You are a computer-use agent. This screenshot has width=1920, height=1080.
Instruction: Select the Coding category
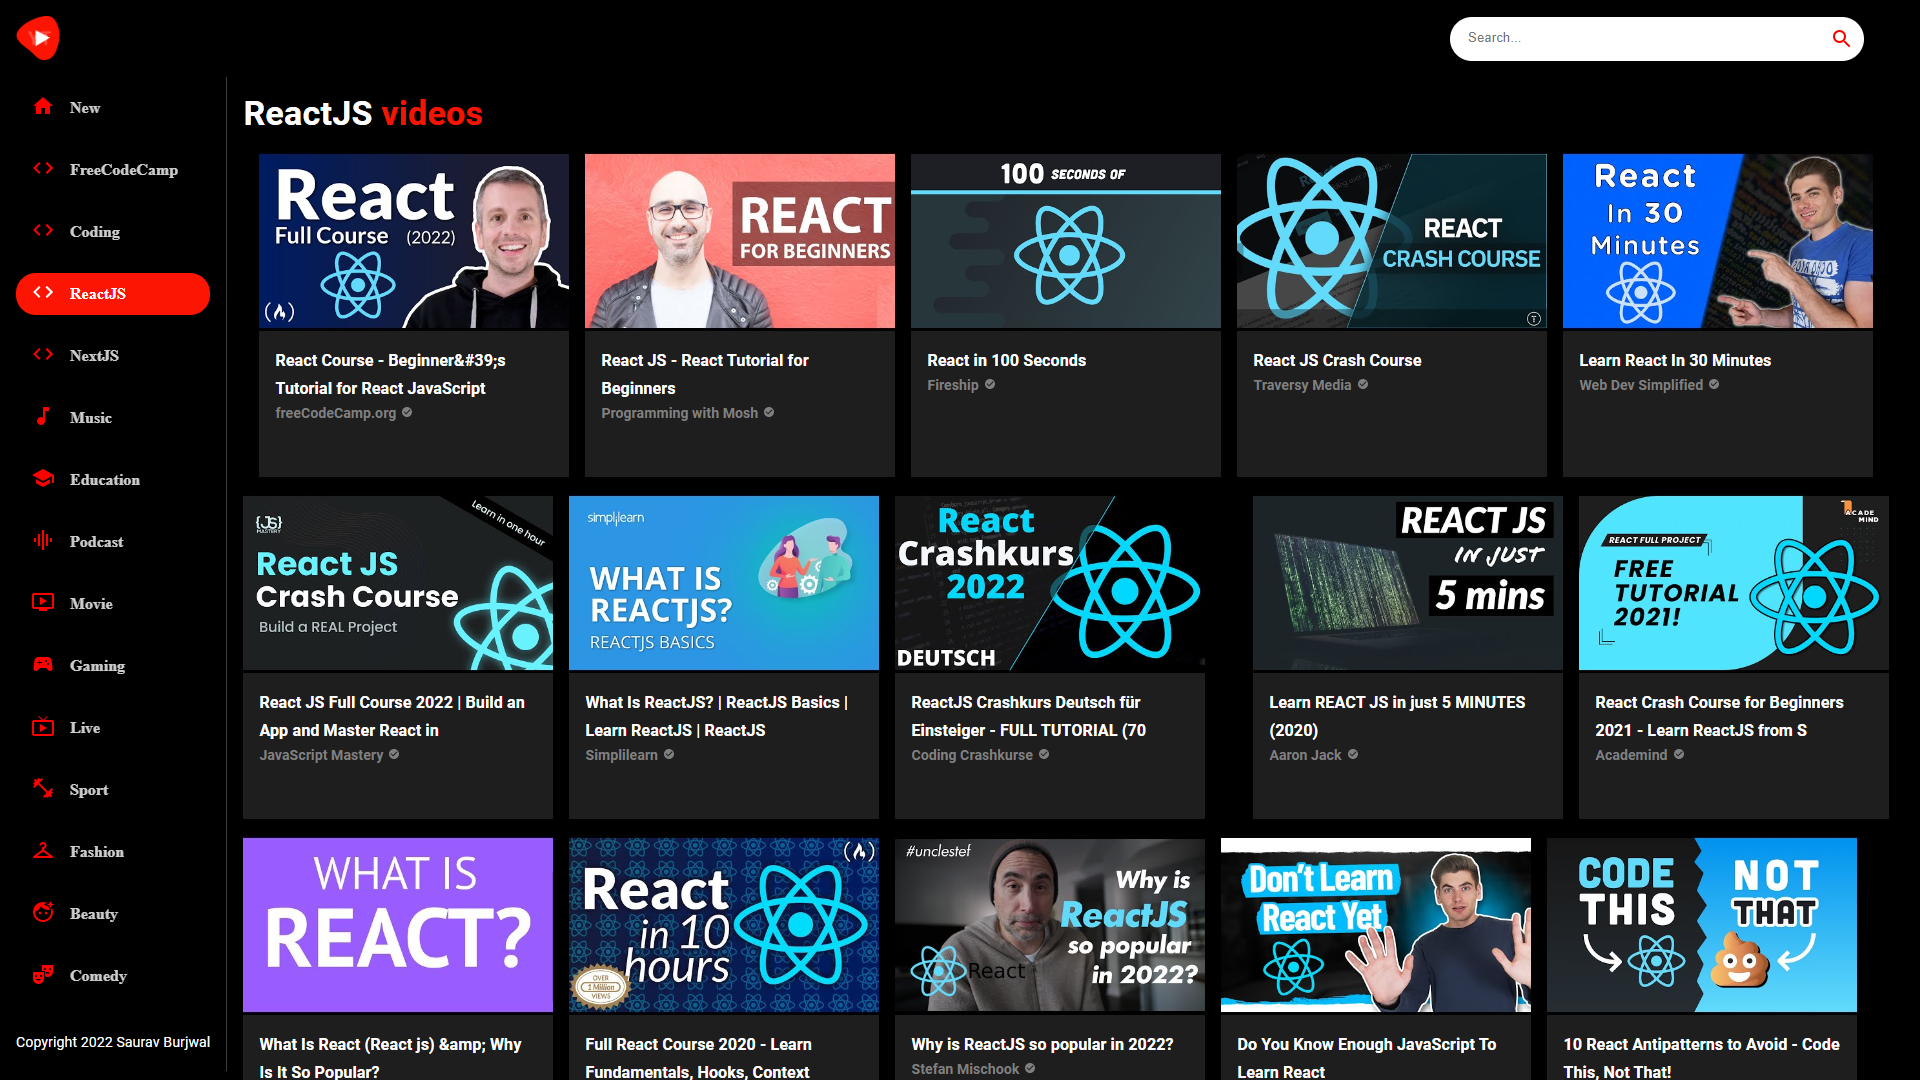[113, 231]
